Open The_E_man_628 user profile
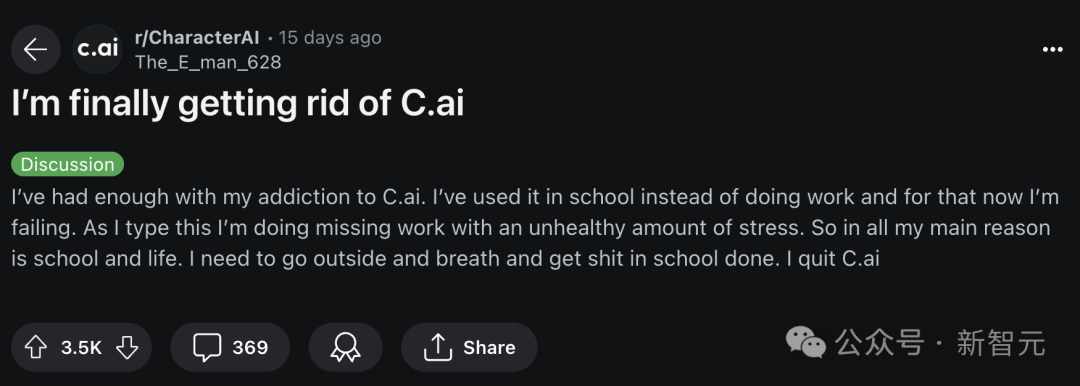 point(208,62)
